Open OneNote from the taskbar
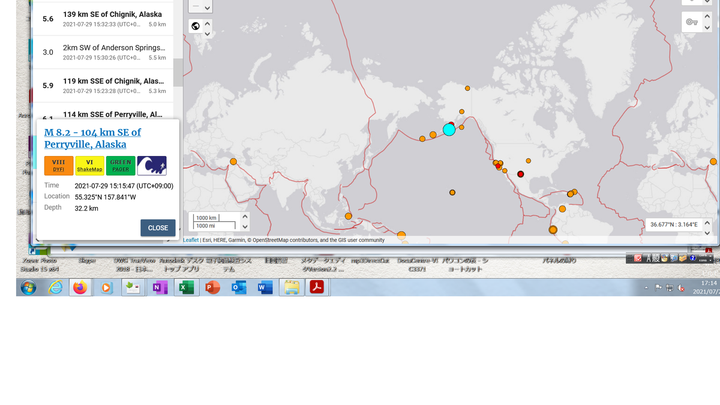720x405 pixels. point(159,288)
